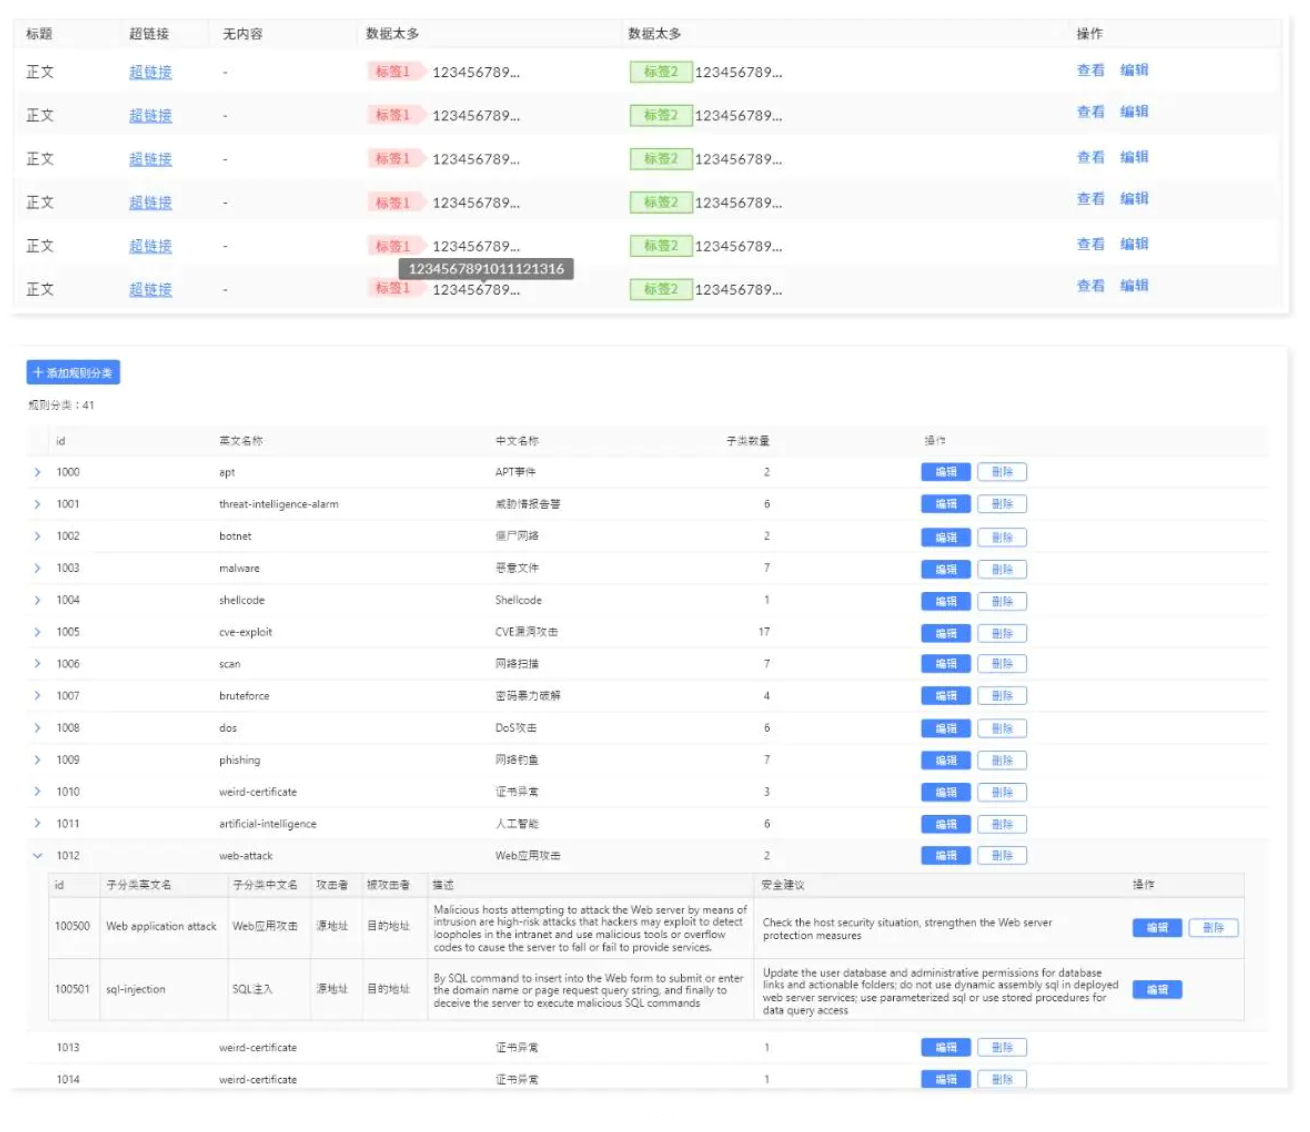The image size is (1310, 1132).
Task: Delete the scan row 1006
Action: (x=1002, y=664)
